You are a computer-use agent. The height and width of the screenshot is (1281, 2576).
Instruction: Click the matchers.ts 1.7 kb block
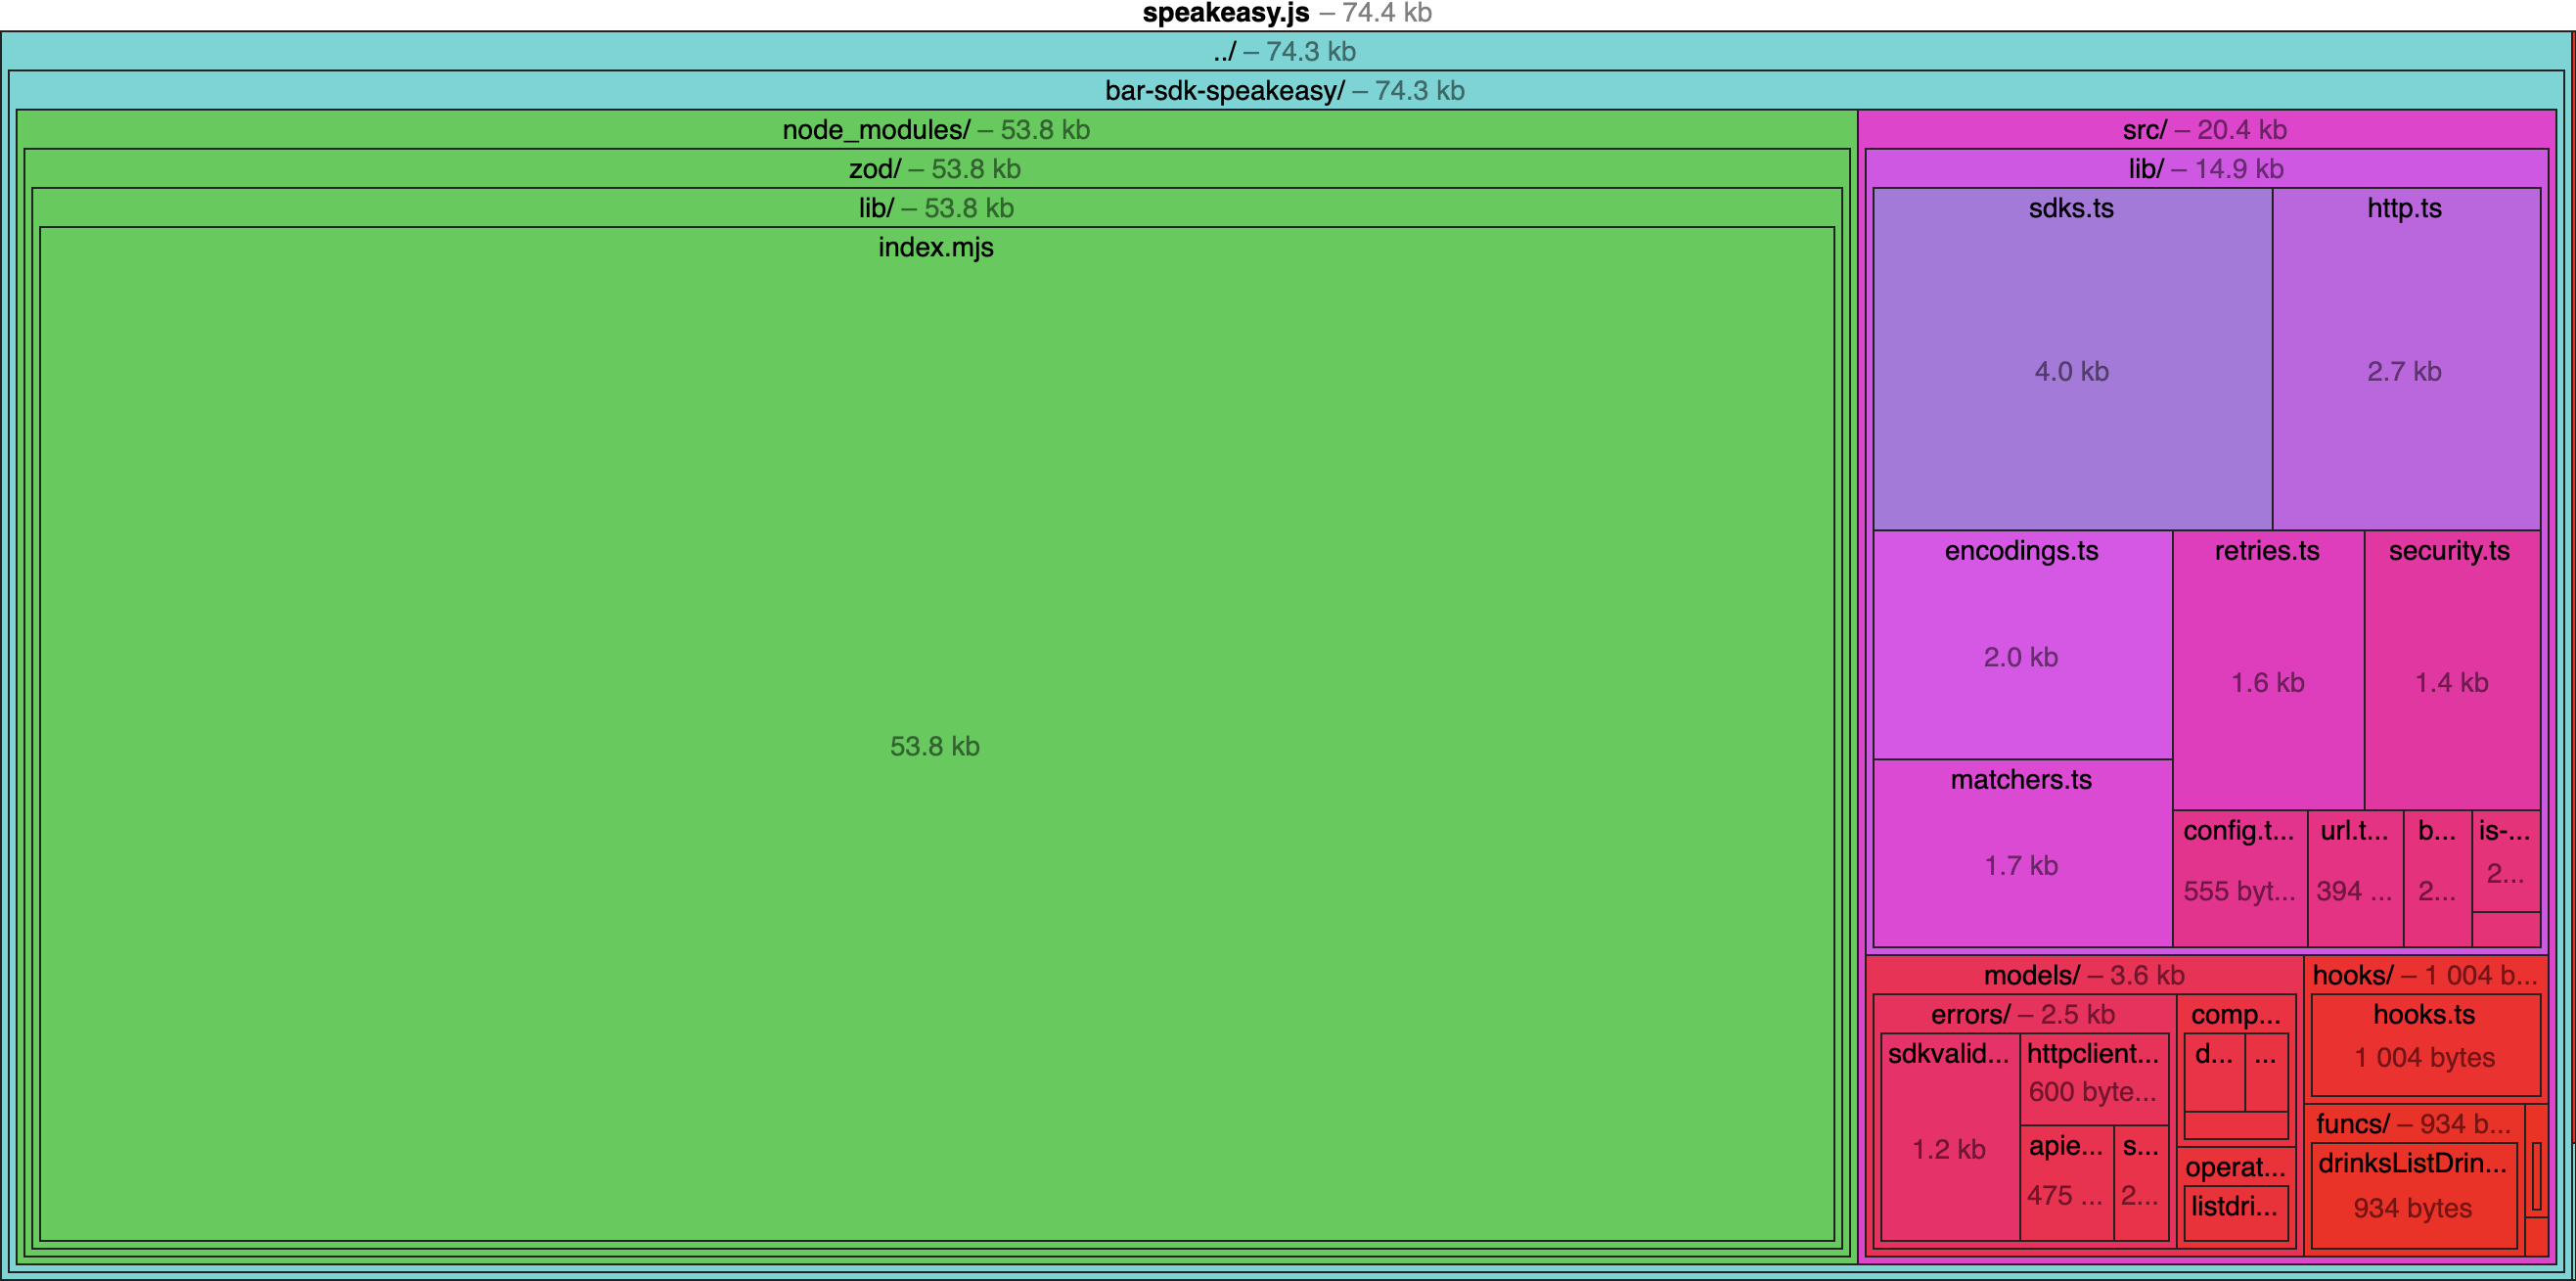(2021, 855)
